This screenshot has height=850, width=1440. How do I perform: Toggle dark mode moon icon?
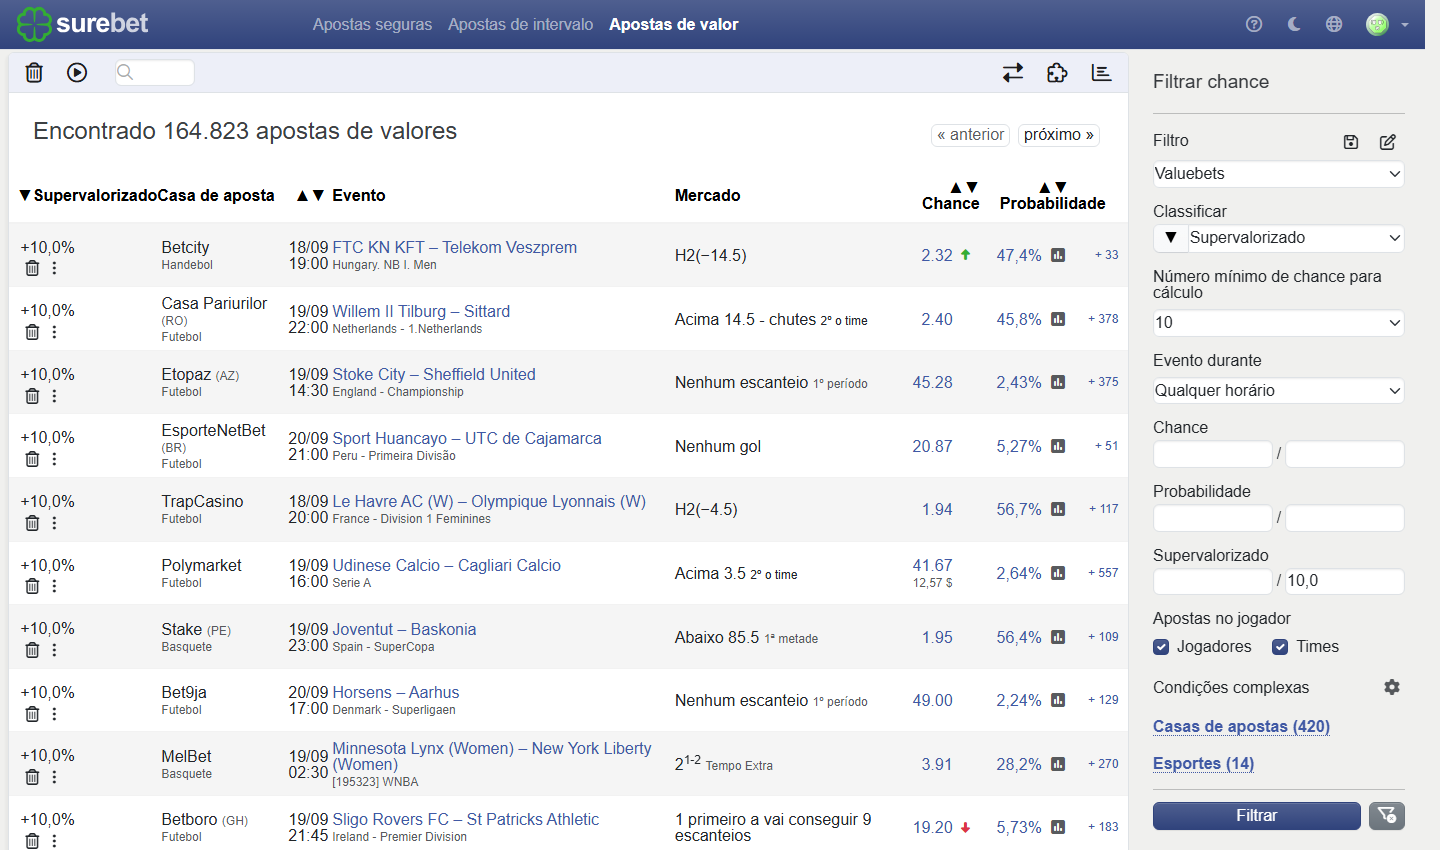1294,24
